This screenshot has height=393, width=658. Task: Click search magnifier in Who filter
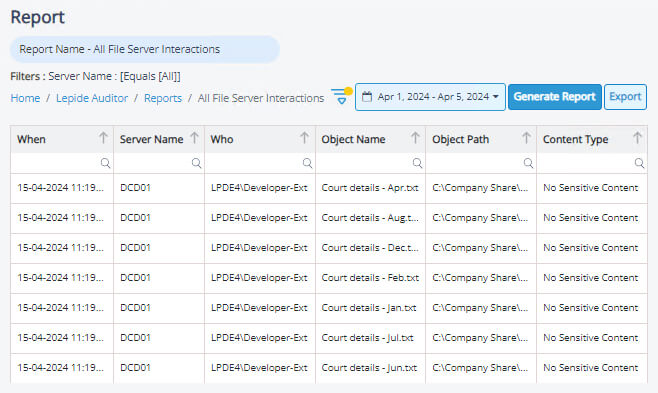(x=307, y=163)
